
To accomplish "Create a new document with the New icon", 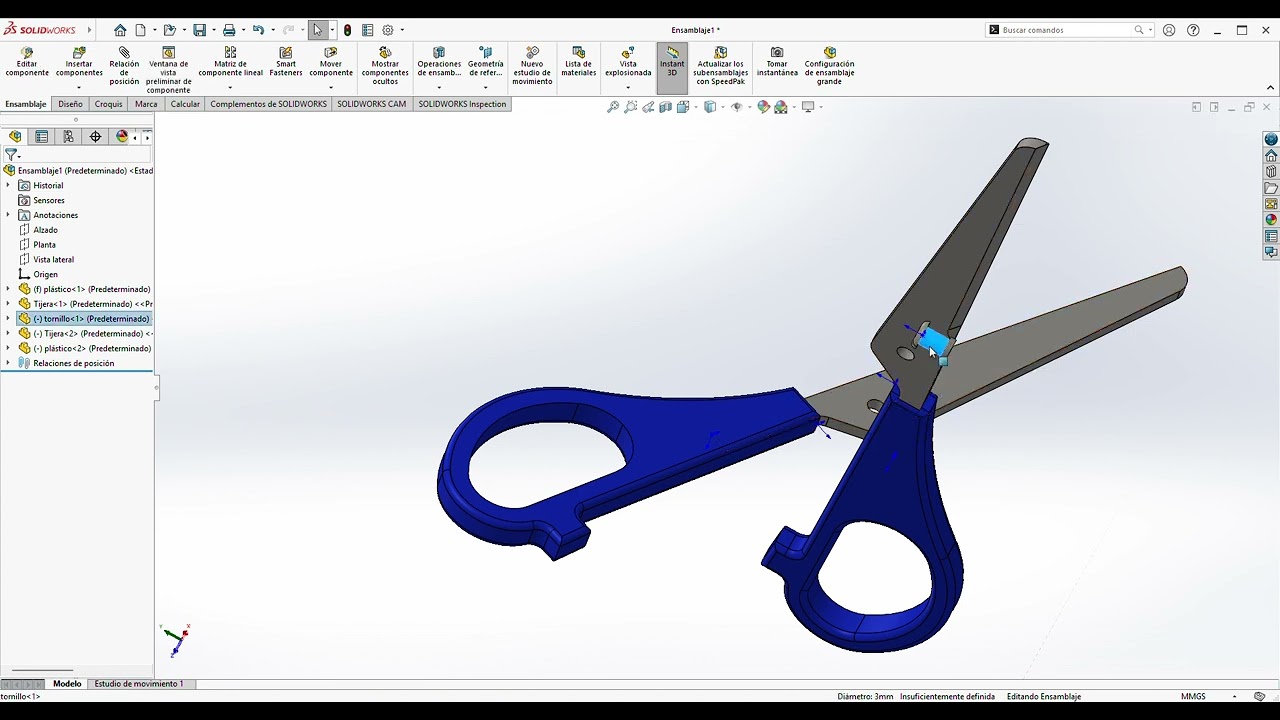I will point(141,30).
